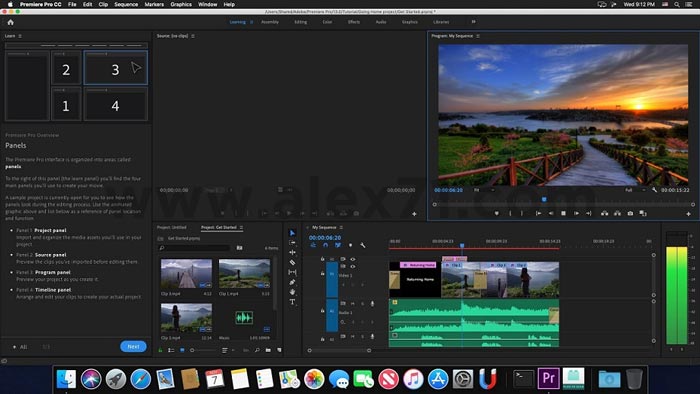Step back one frame in Program monitor

tap(551, 213)
